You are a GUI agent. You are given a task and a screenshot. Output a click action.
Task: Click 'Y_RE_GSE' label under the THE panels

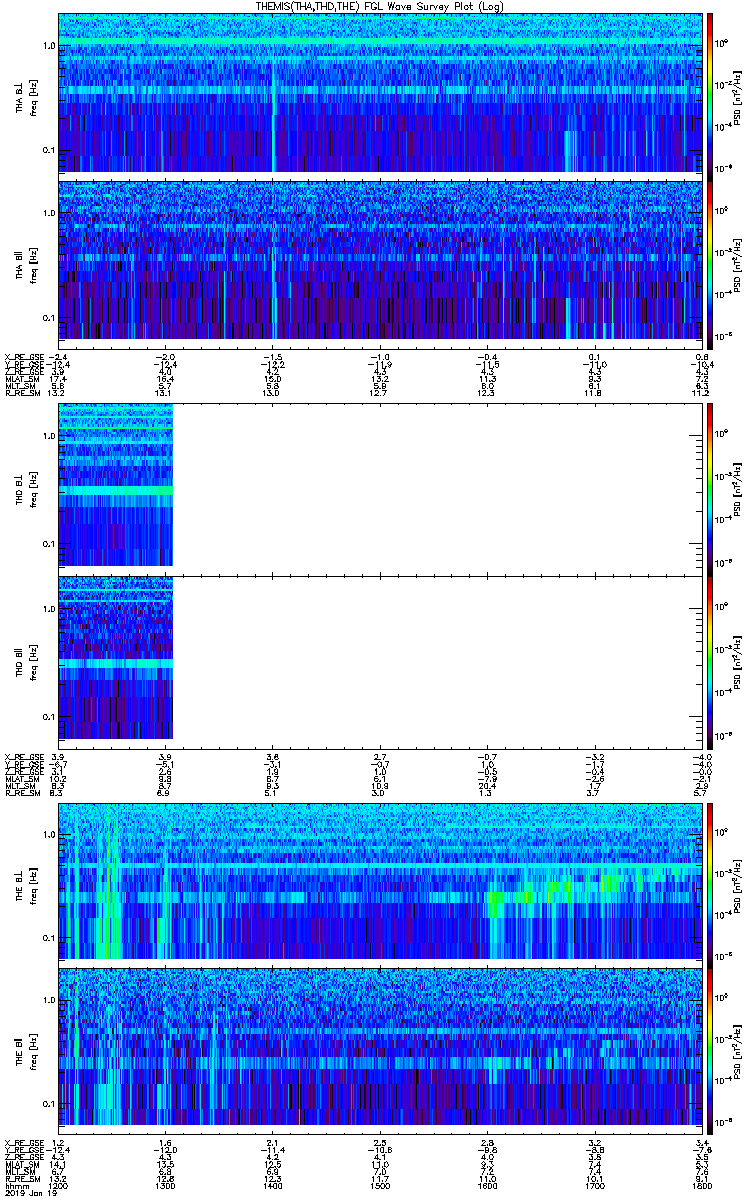(x=24, y=1150)
